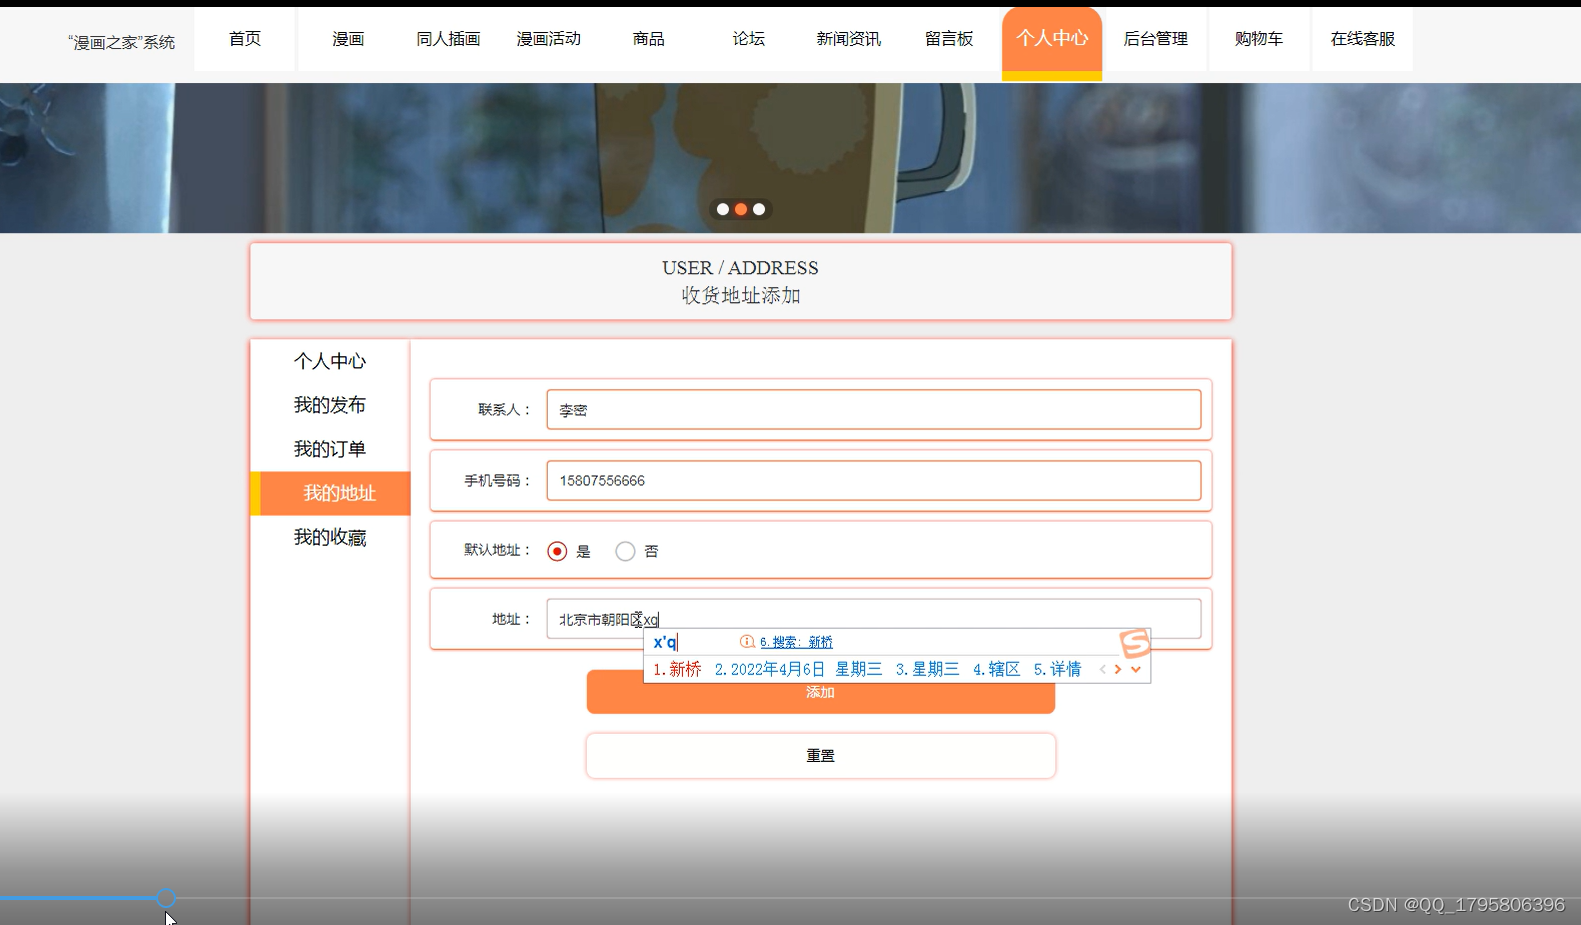Visit the 论坛 section

click(748, 39)
